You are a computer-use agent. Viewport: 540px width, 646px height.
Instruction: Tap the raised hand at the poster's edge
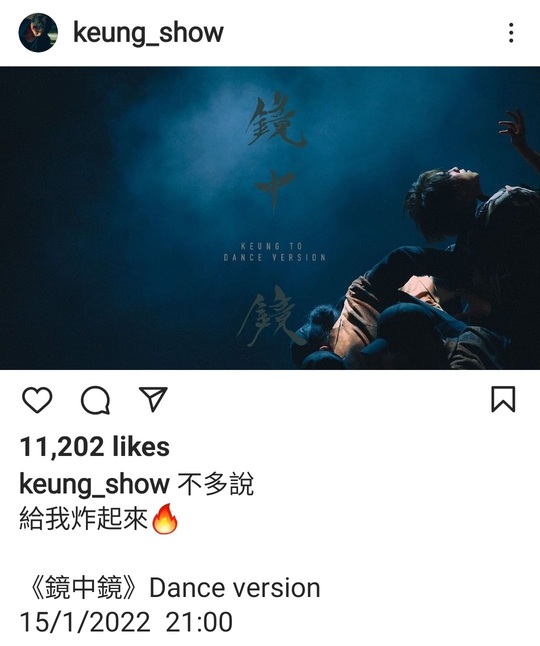pos(513,127)
